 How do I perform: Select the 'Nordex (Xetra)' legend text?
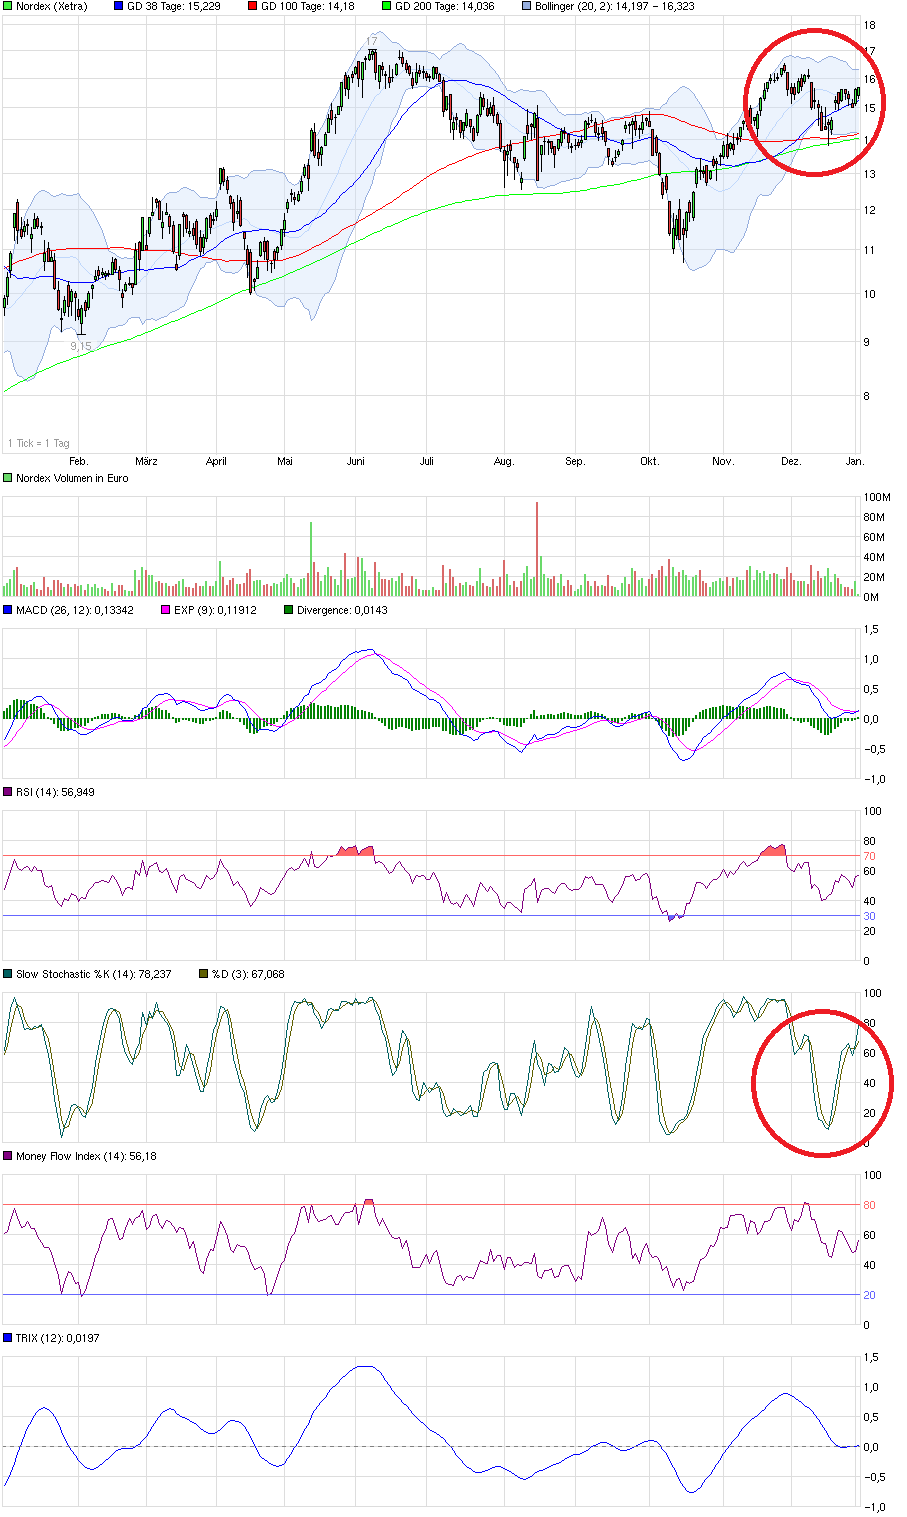pyautogui.click(x=52, y=6)
